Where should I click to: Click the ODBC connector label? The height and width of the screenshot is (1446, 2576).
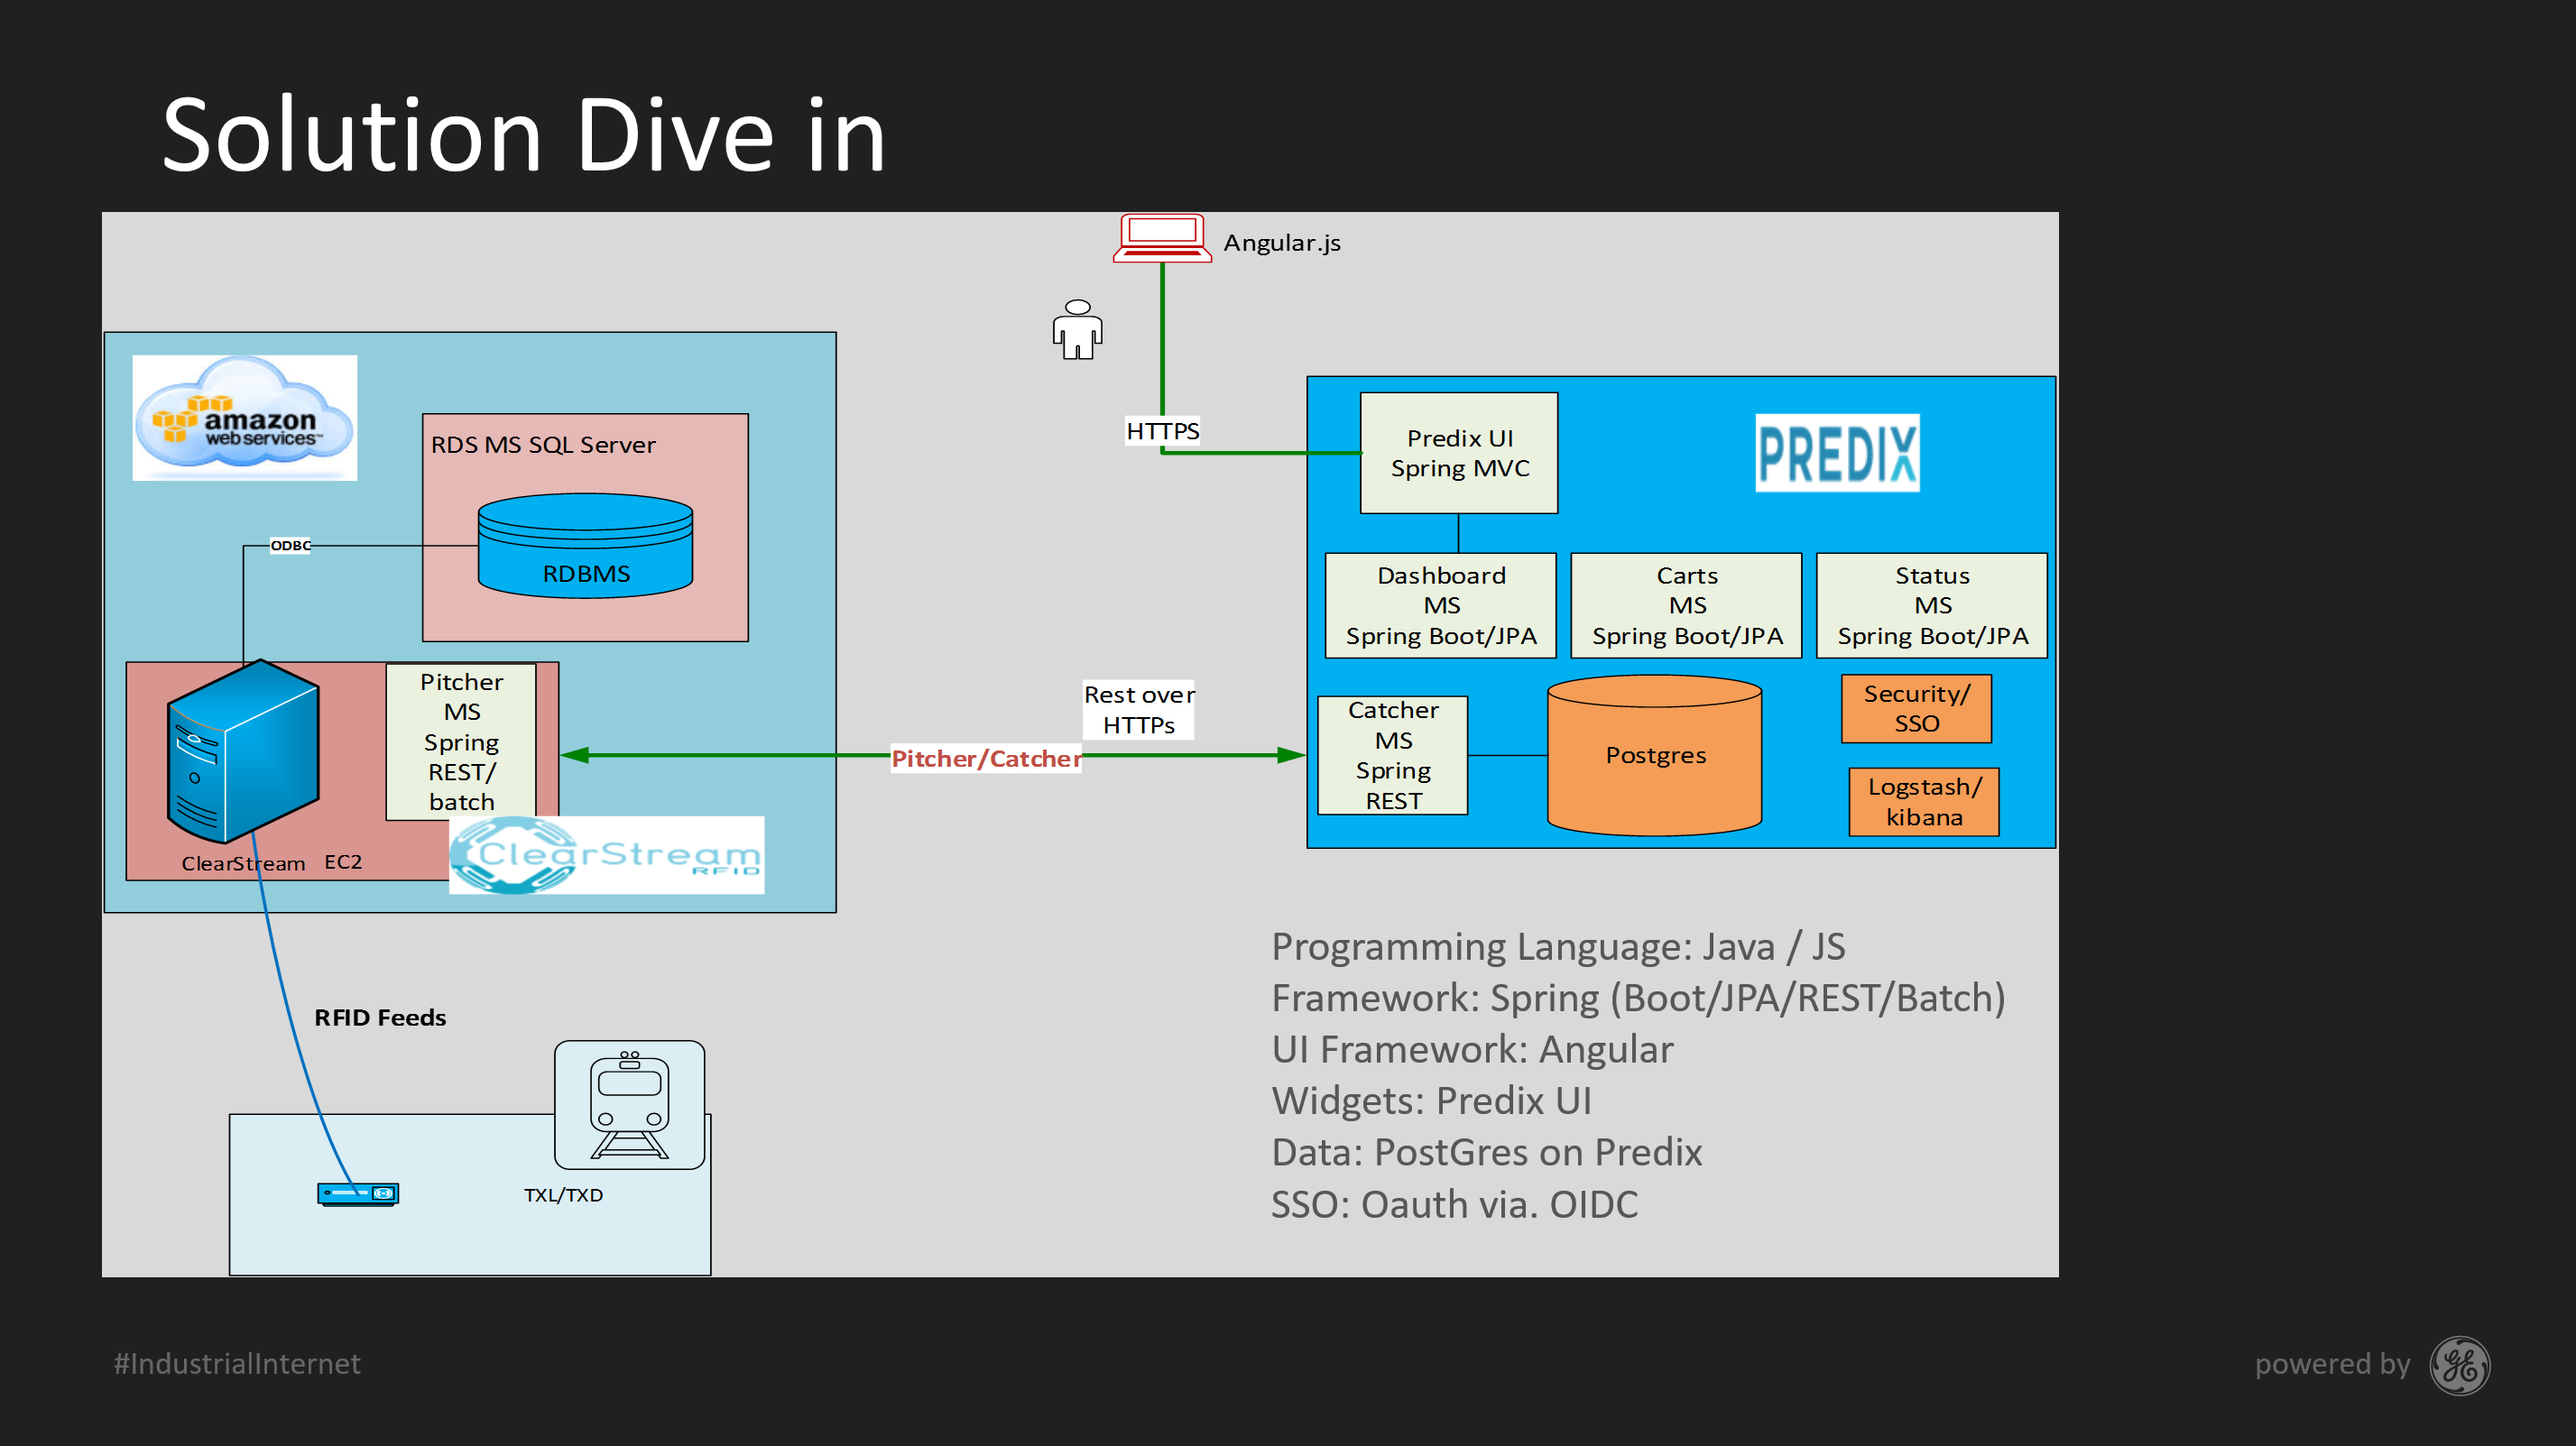coord(291,545)
